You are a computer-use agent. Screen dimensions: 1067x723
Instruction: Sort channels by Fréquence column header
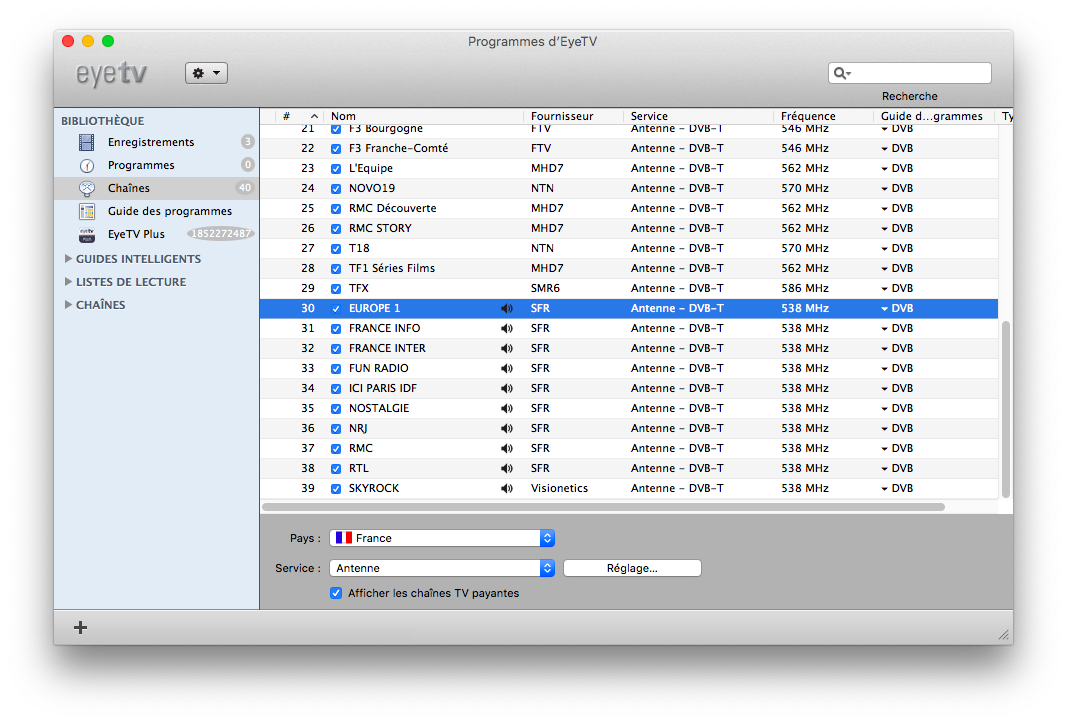[808, 116]
